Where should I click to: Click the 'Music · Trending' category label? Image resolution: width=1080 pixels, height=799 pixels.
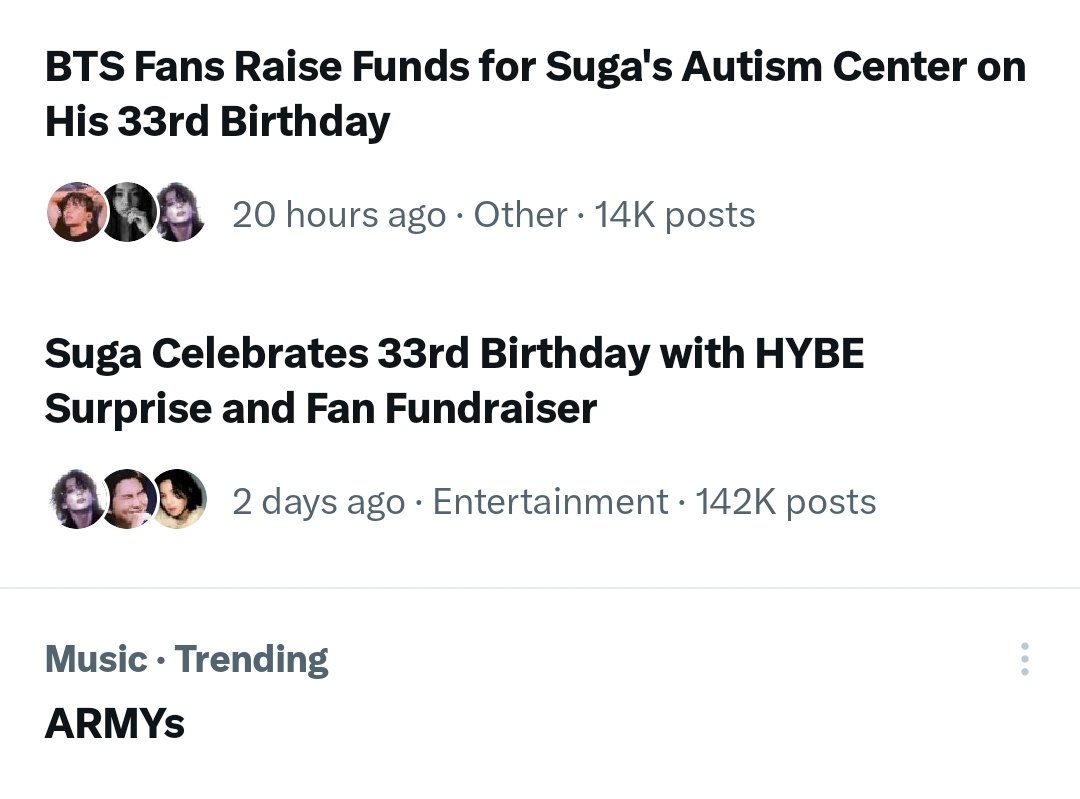pyautogui.click(x=186, y=660)
